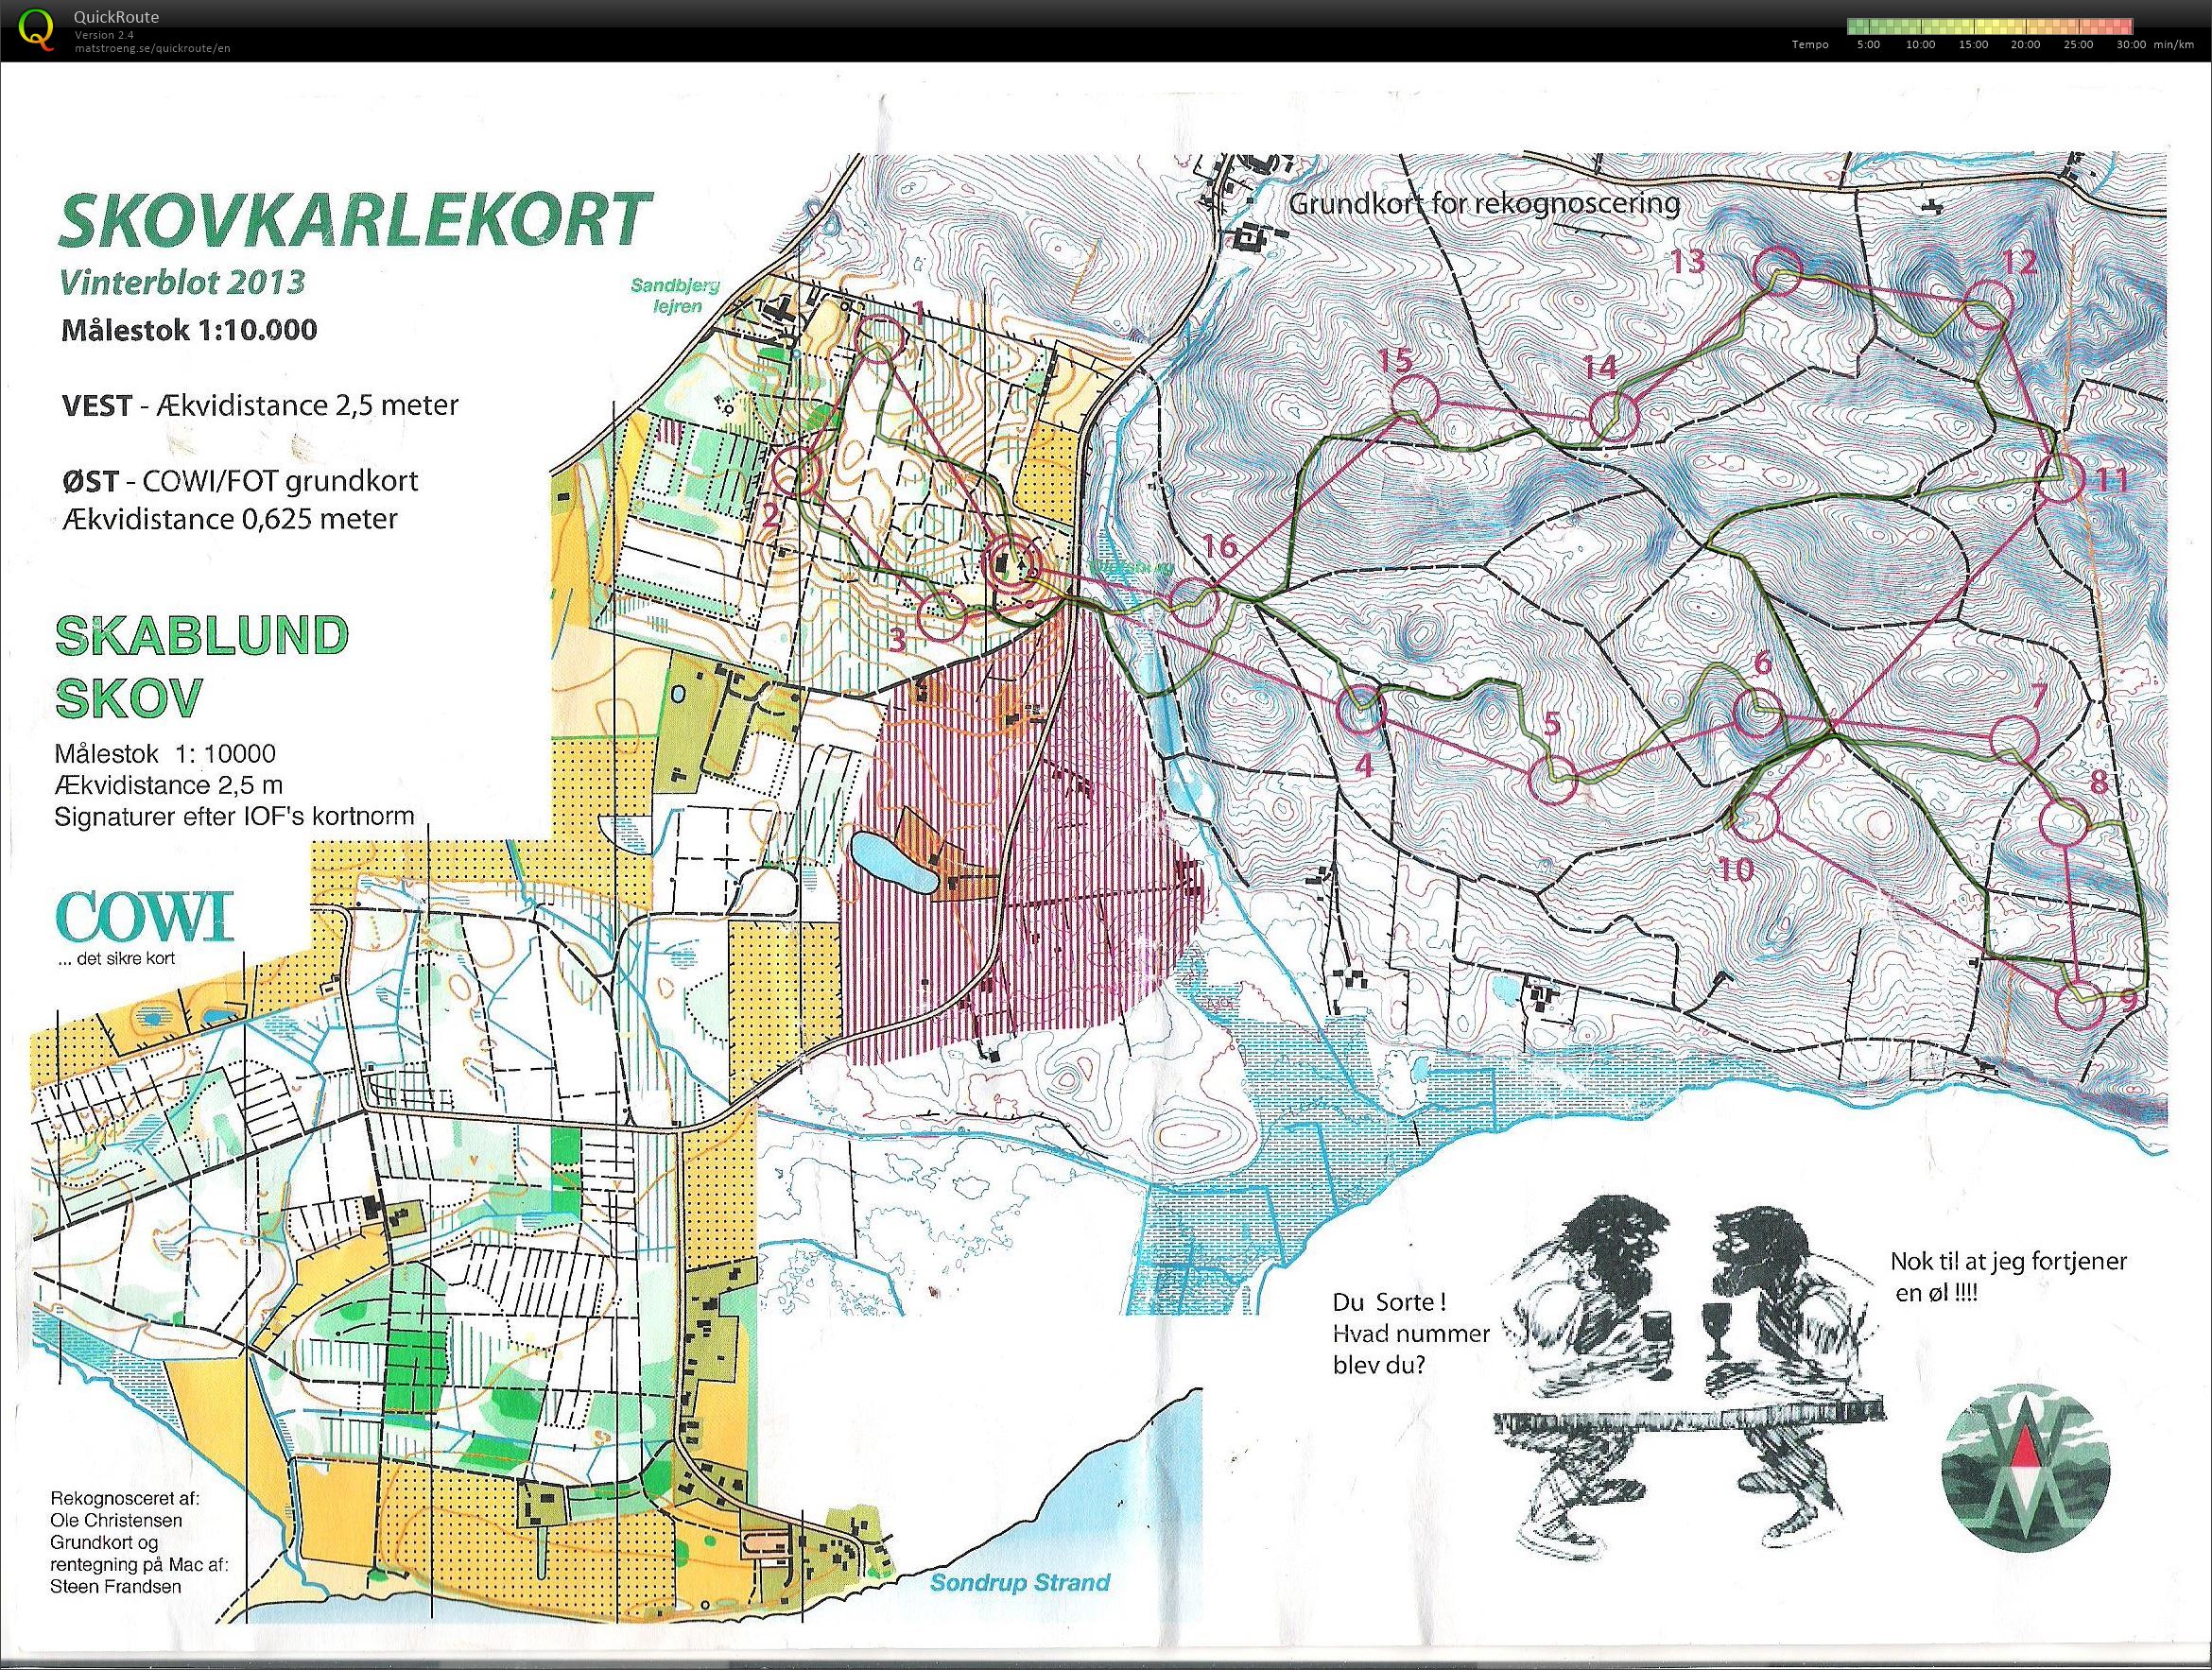The image size is (2212, 1670).
Task: Click the green compass club logo
Action: 2025,1470
